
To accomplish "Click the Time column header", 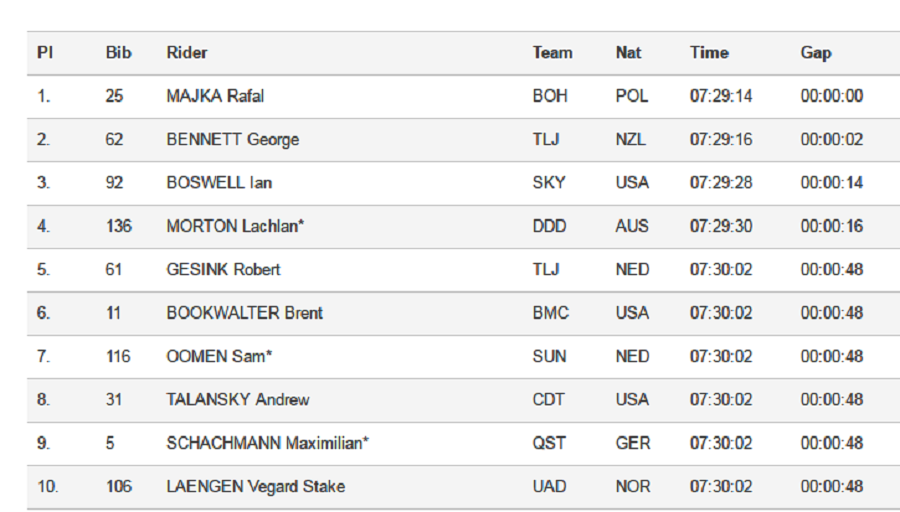I will [709, 53].
